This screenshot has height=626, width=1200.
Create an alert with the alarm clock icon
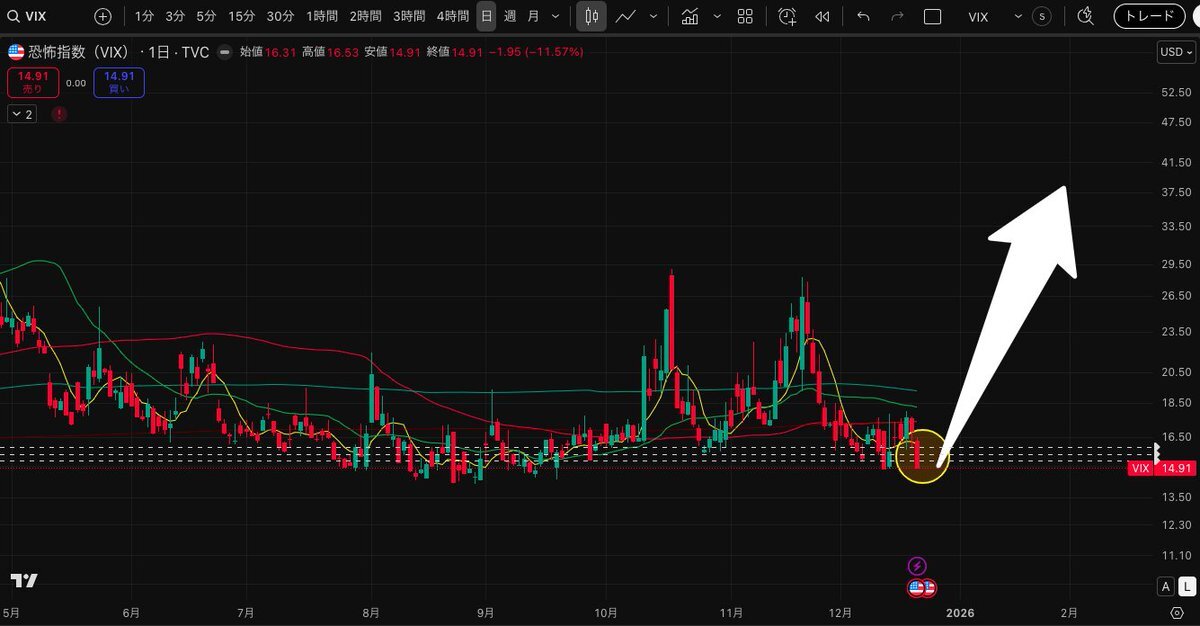coord(788,16)
